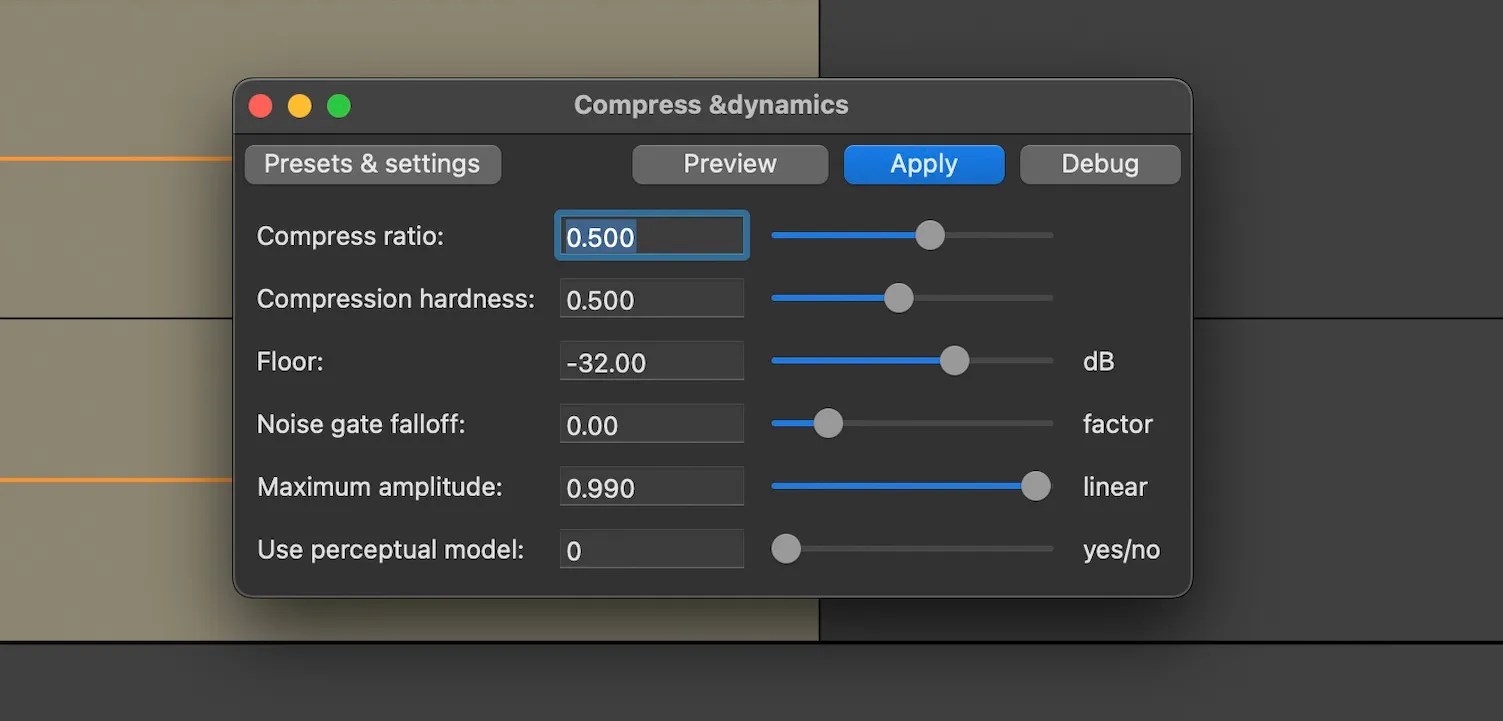Click the Preview button
The width and height of the screenshot is (1503, 721).
tap(729, 163)
